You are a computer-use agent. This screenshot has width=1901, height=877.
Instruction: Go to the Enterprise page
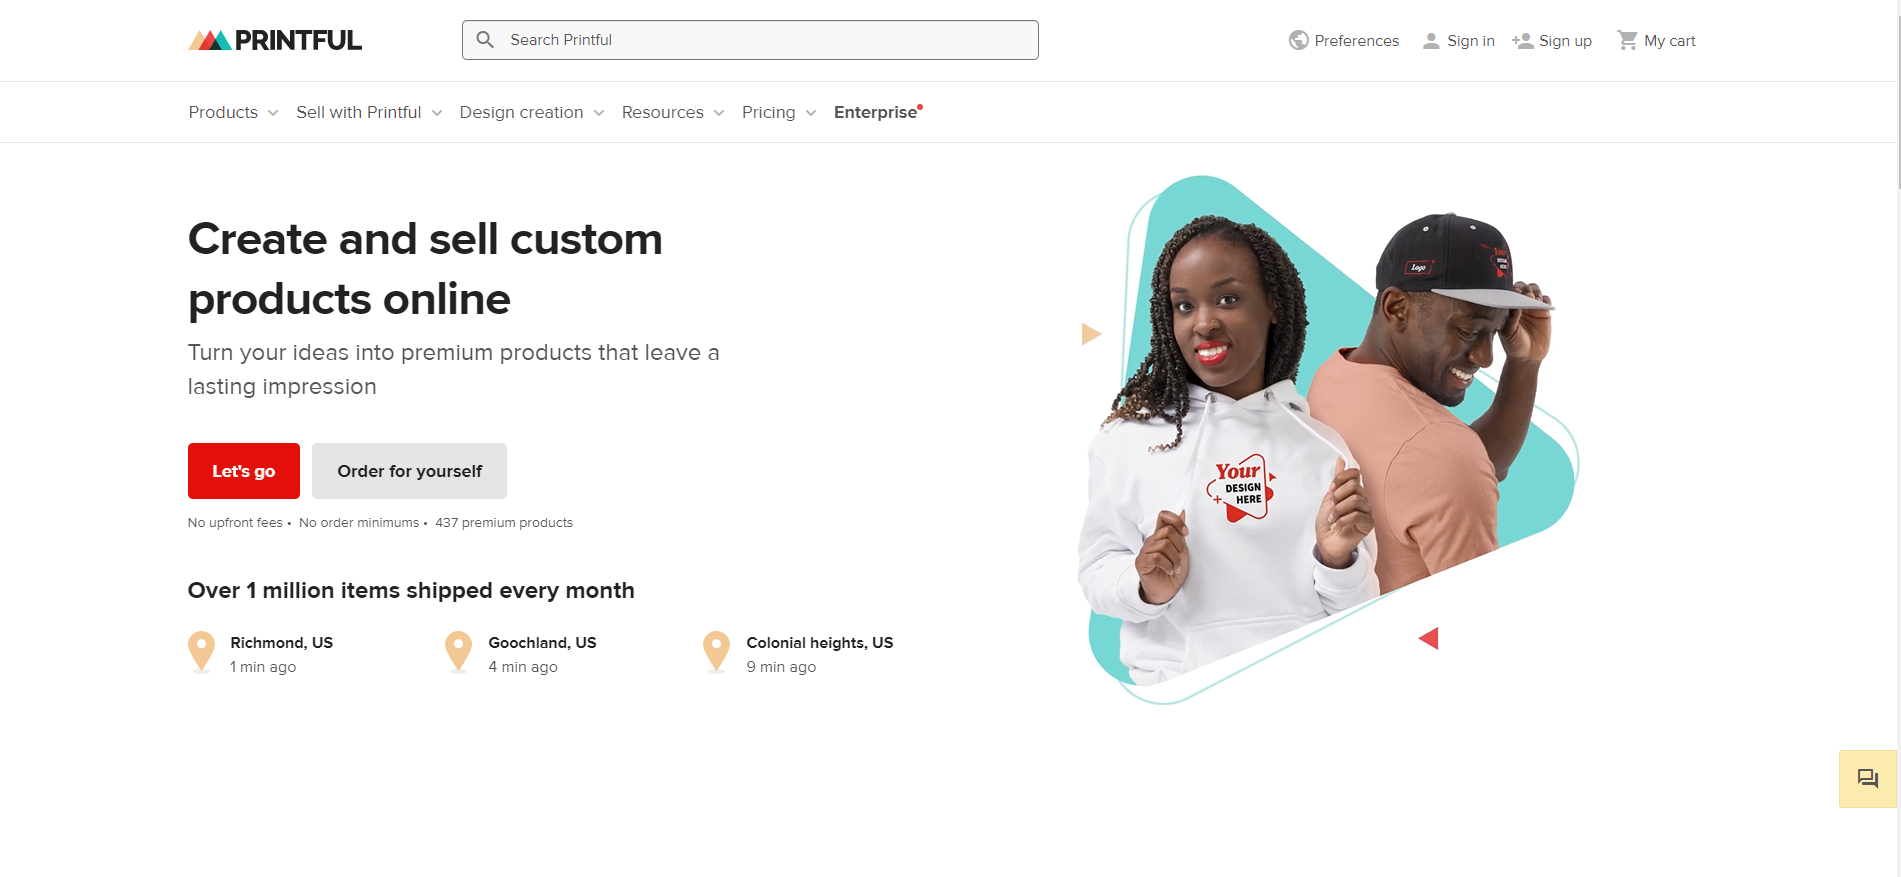tap(877, 112)
